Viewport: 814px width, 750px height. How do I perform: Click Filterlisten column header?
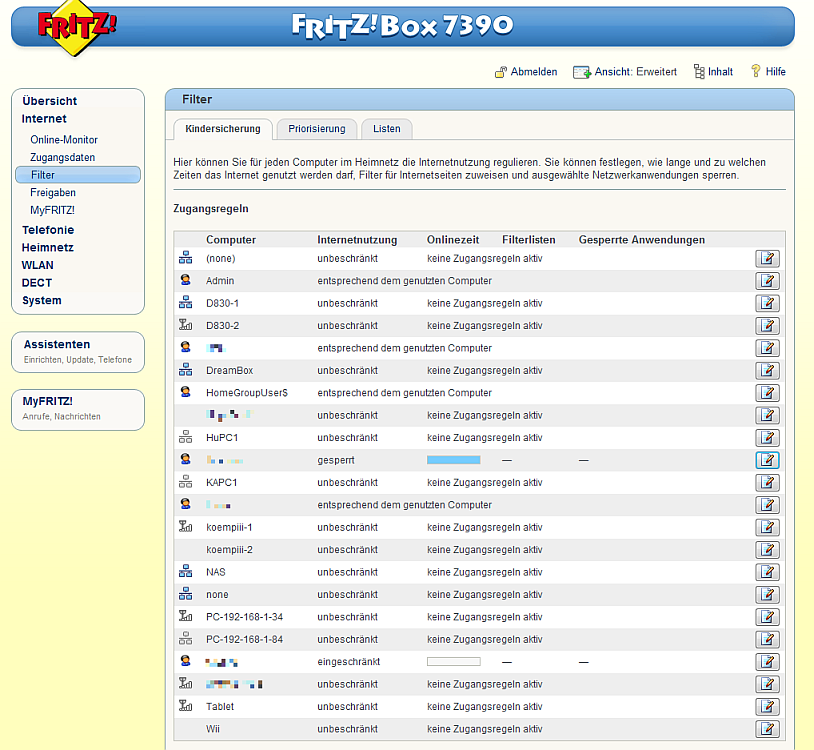528,240
